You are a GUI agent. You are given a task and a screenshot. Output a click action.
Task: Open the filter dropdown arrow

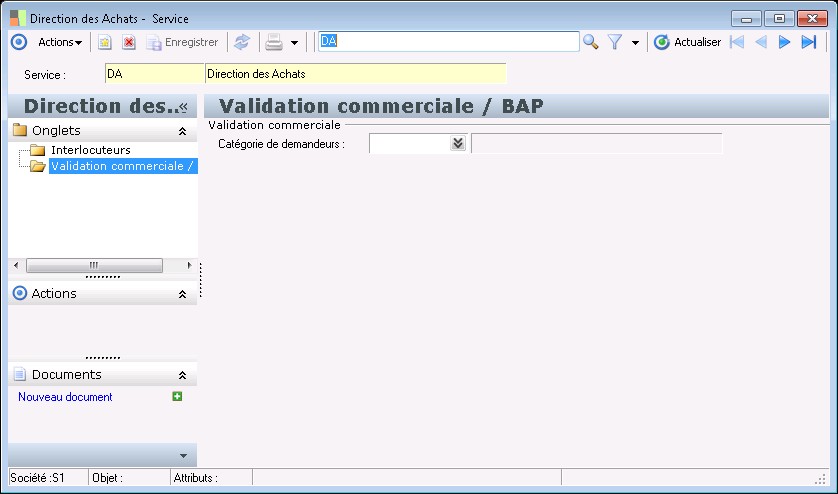click(x=635, y=43)
